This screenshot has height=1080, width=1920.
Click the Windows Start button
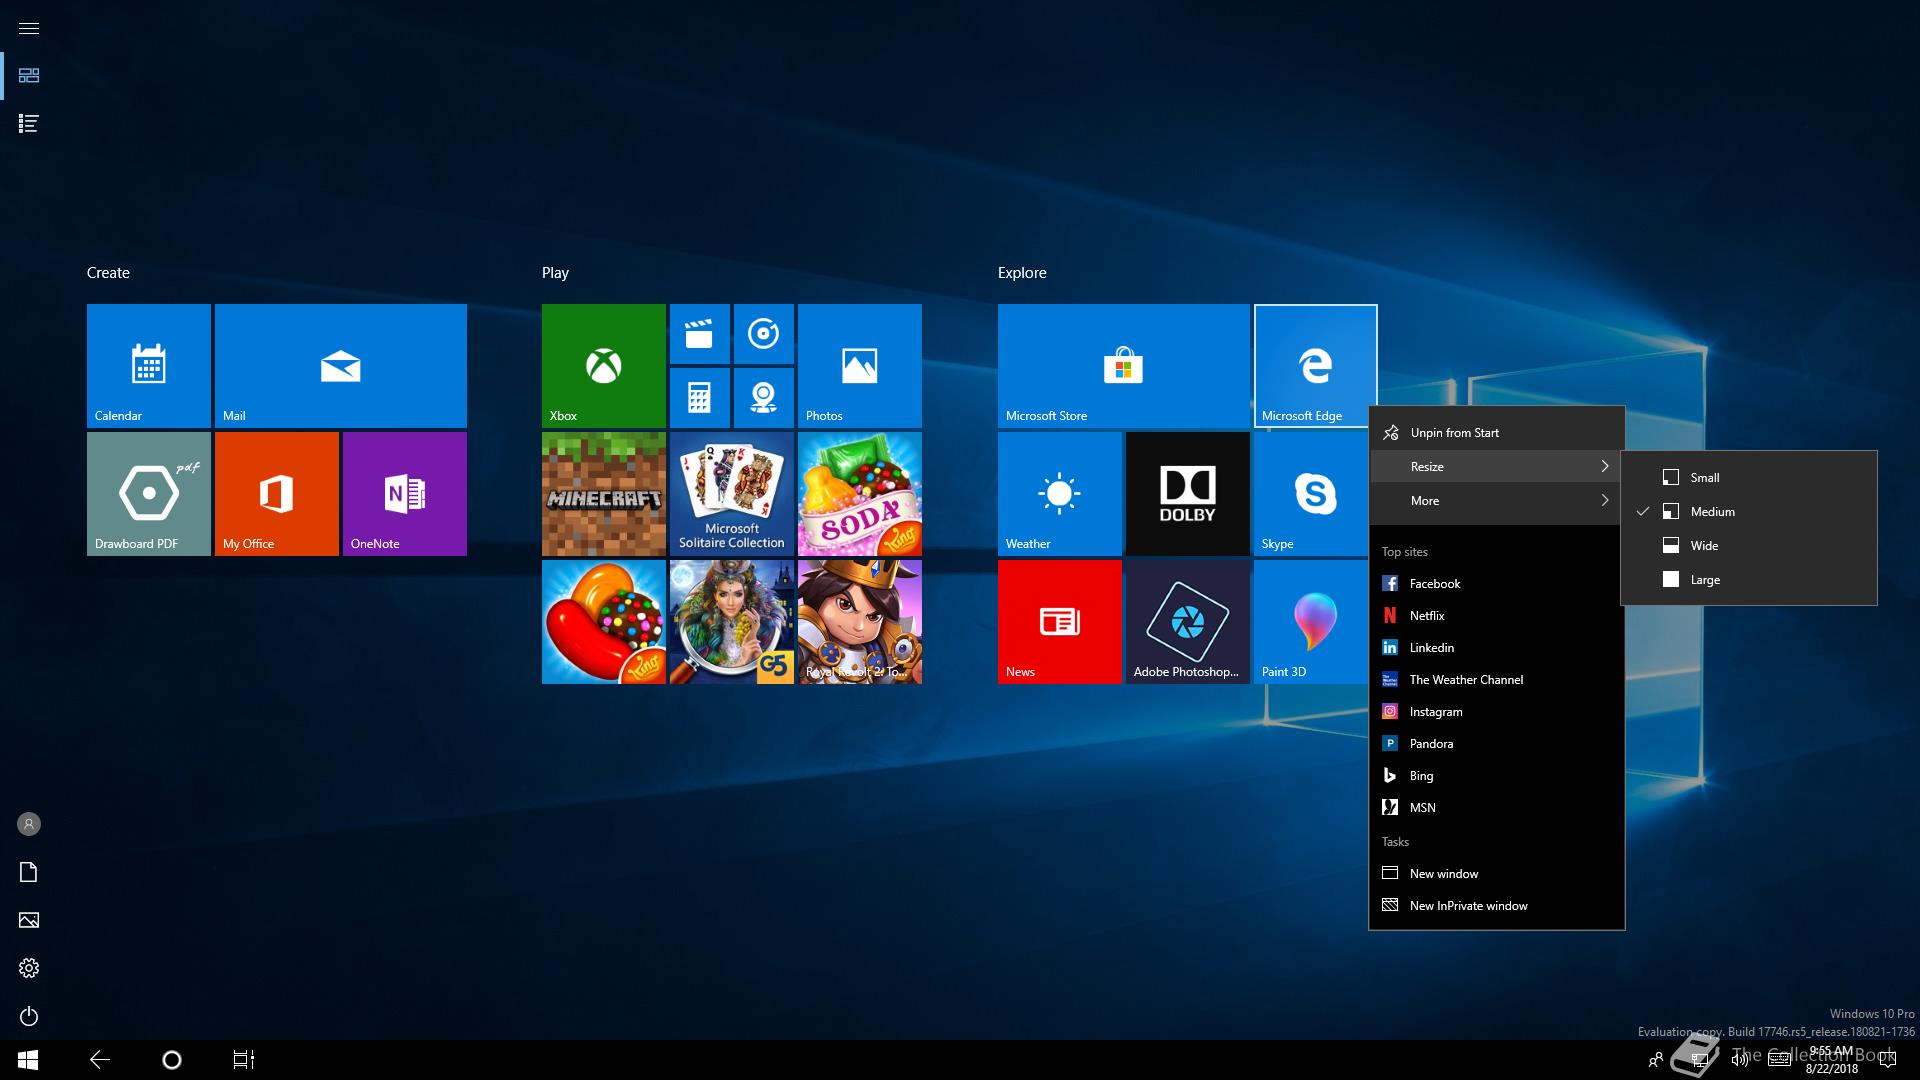pos(28,1060)
